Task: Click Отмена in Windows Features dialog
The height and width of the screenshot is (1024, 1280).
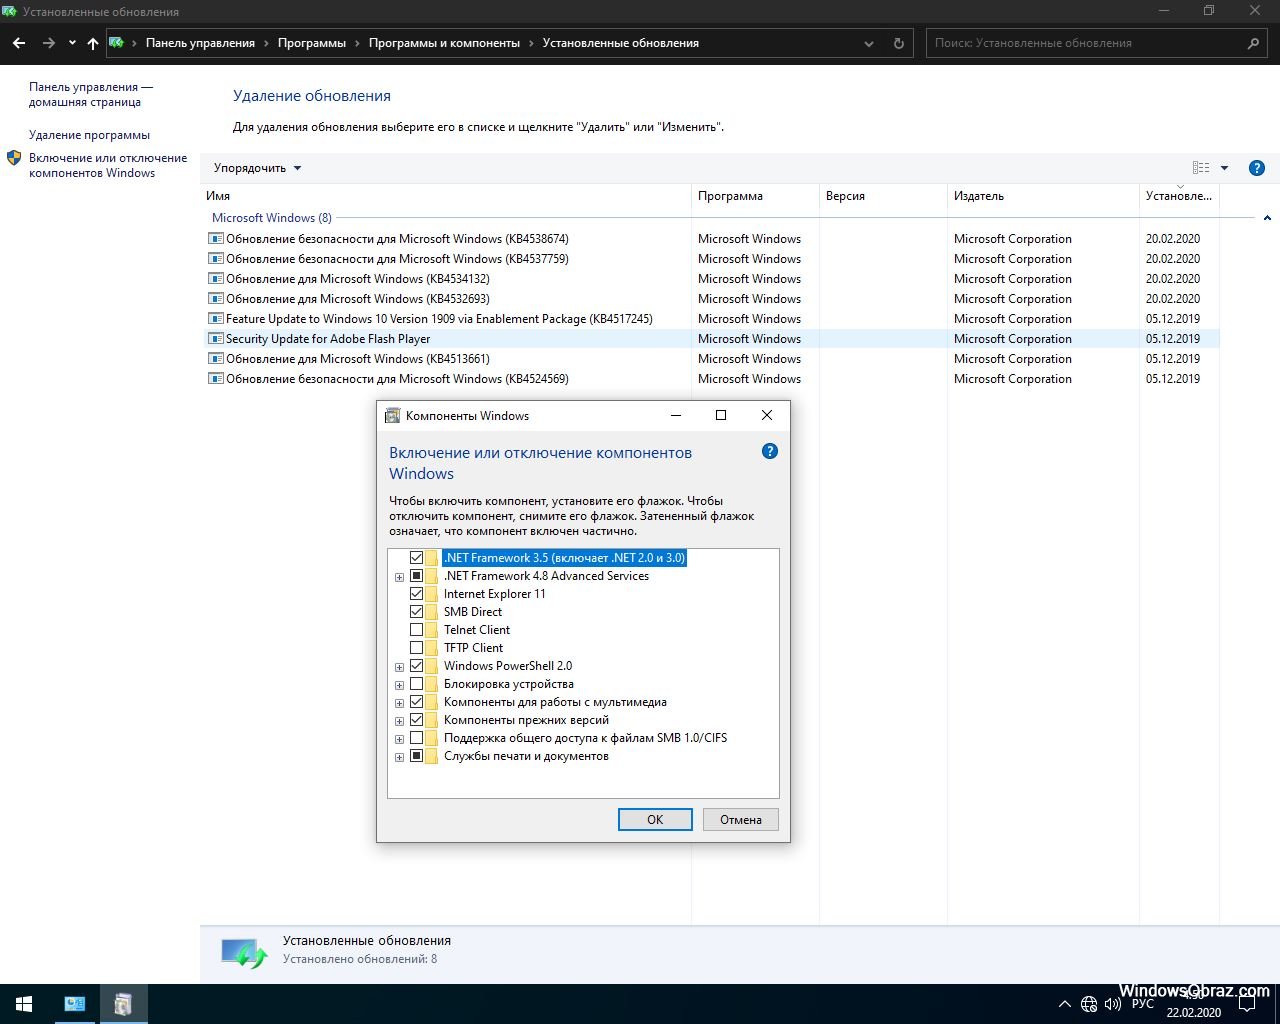Action: [x=741, y=820]
